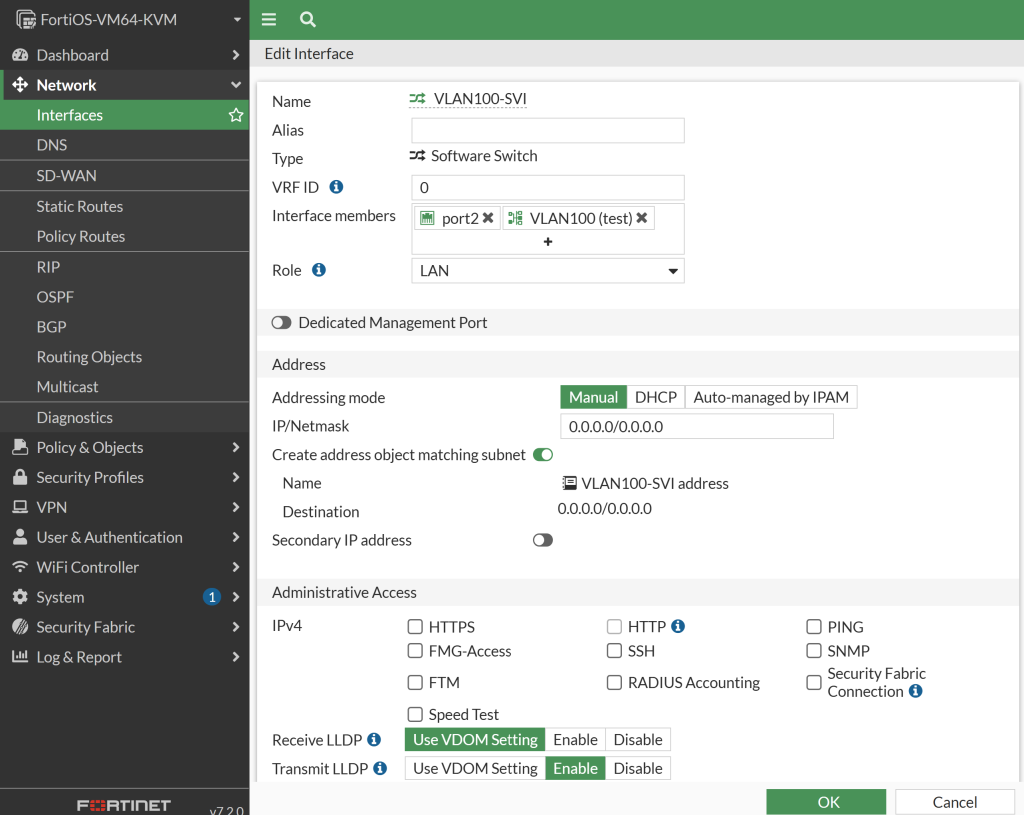
Task: Select DHCP addressing mode
Action: [656, 397]
